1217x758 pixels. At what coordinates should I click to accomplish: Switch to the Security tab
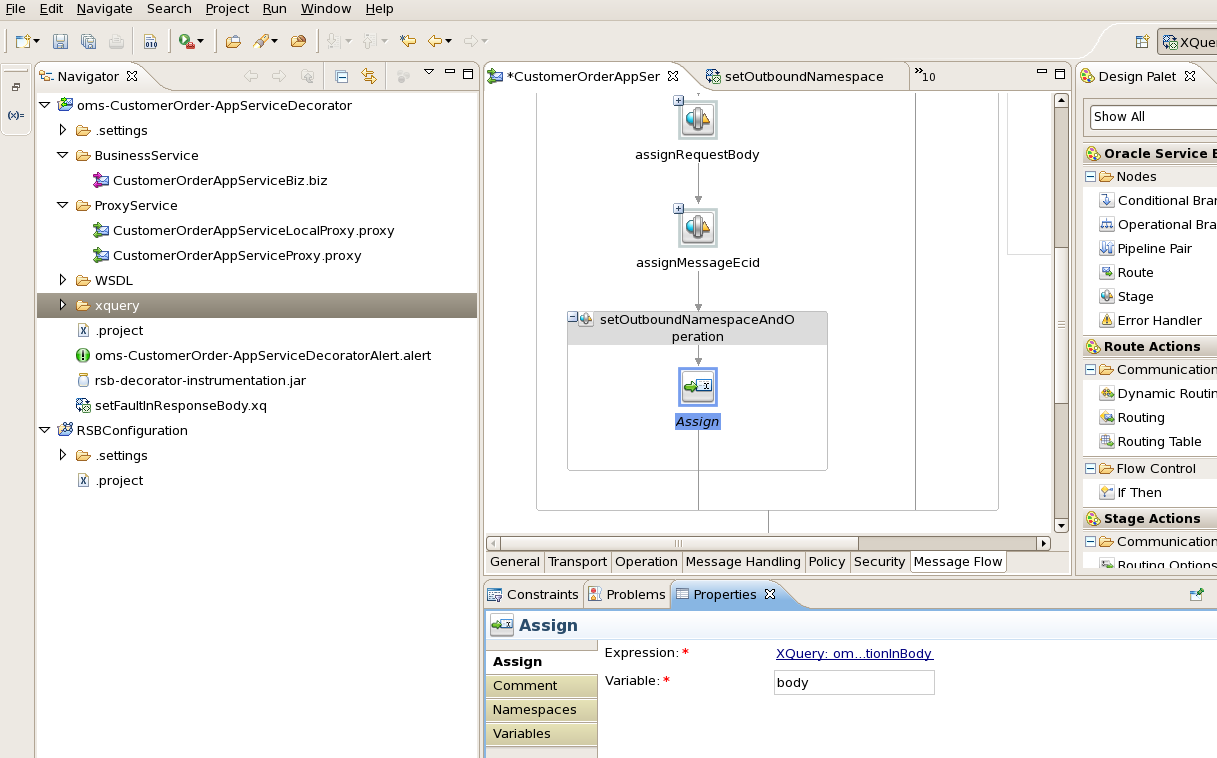[x=879, y=562]
